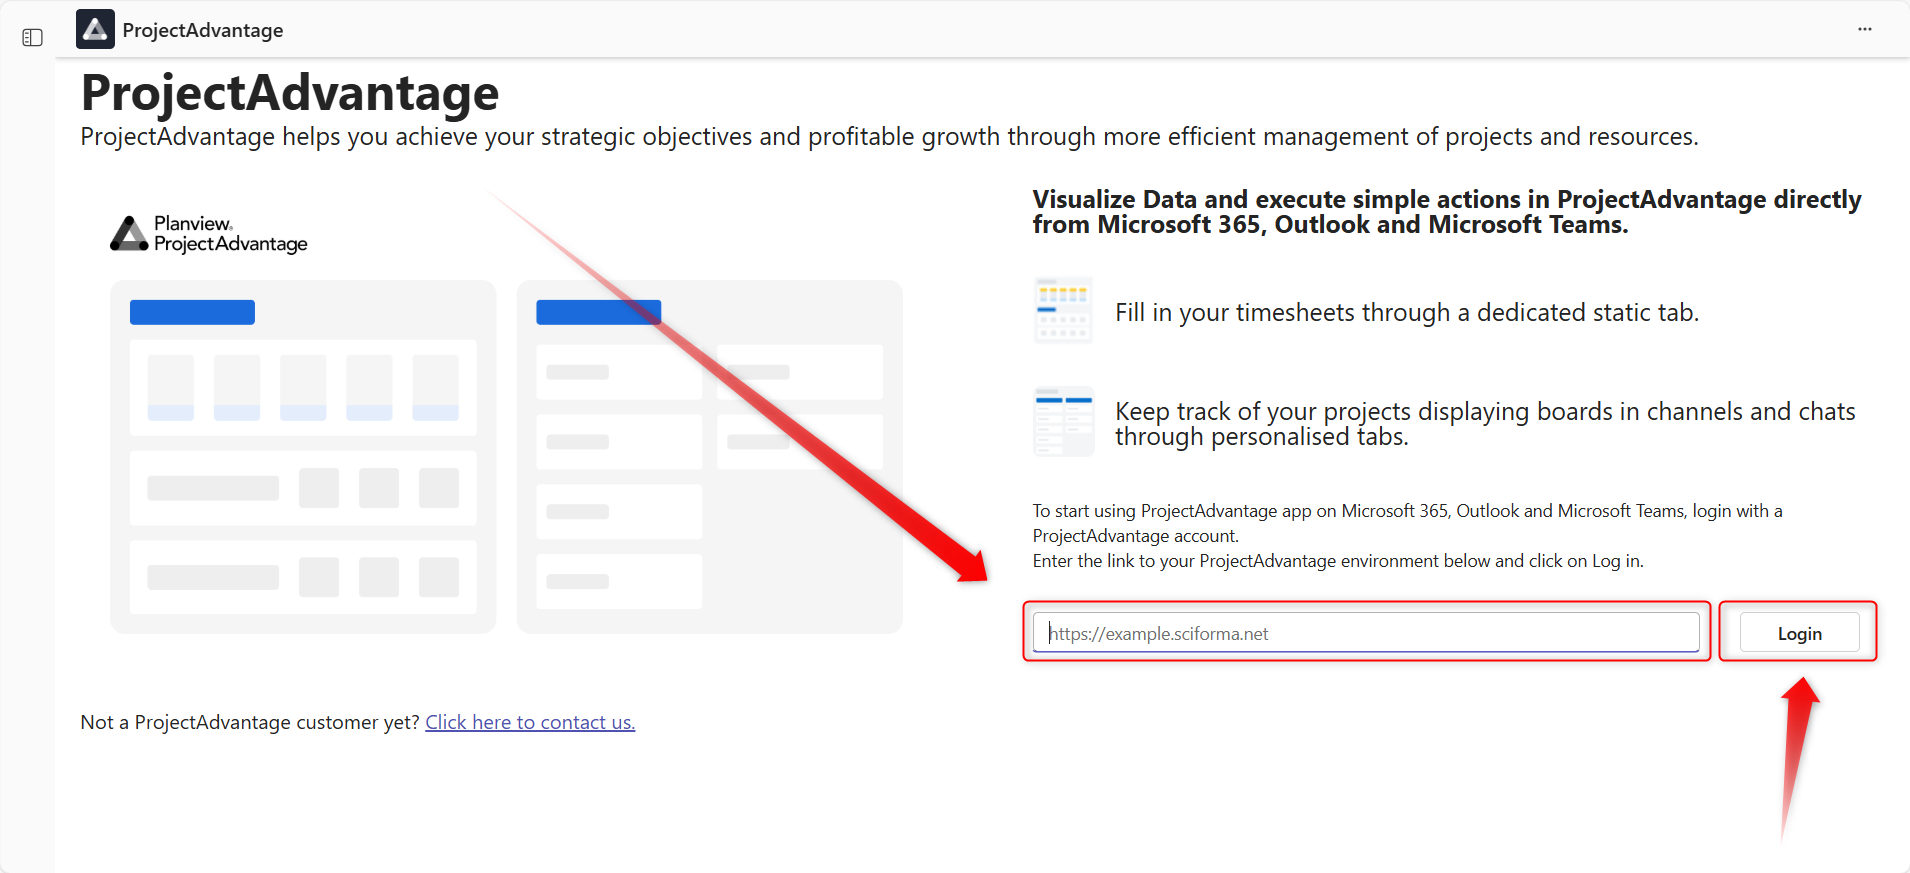Click the large ProjectAdvantage page heading
Viewport: 1910px width, 873px height.
click(x=290, y=92)
